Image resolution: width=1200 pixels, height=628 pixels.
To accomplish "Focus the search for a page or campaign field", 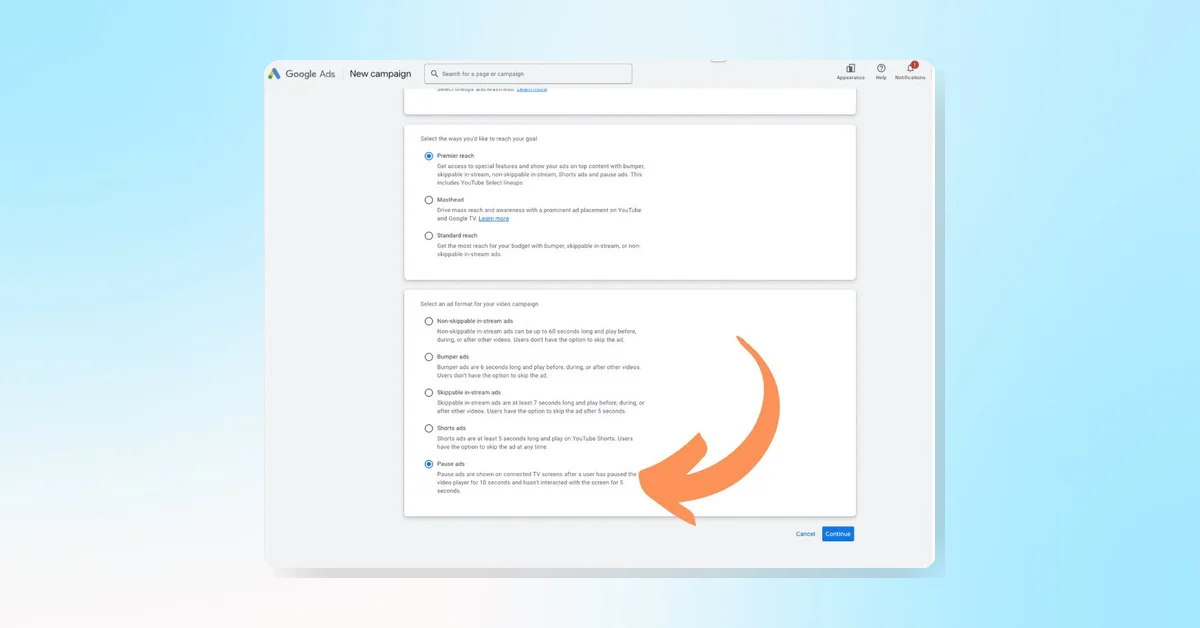I will [x=528, y=74].
